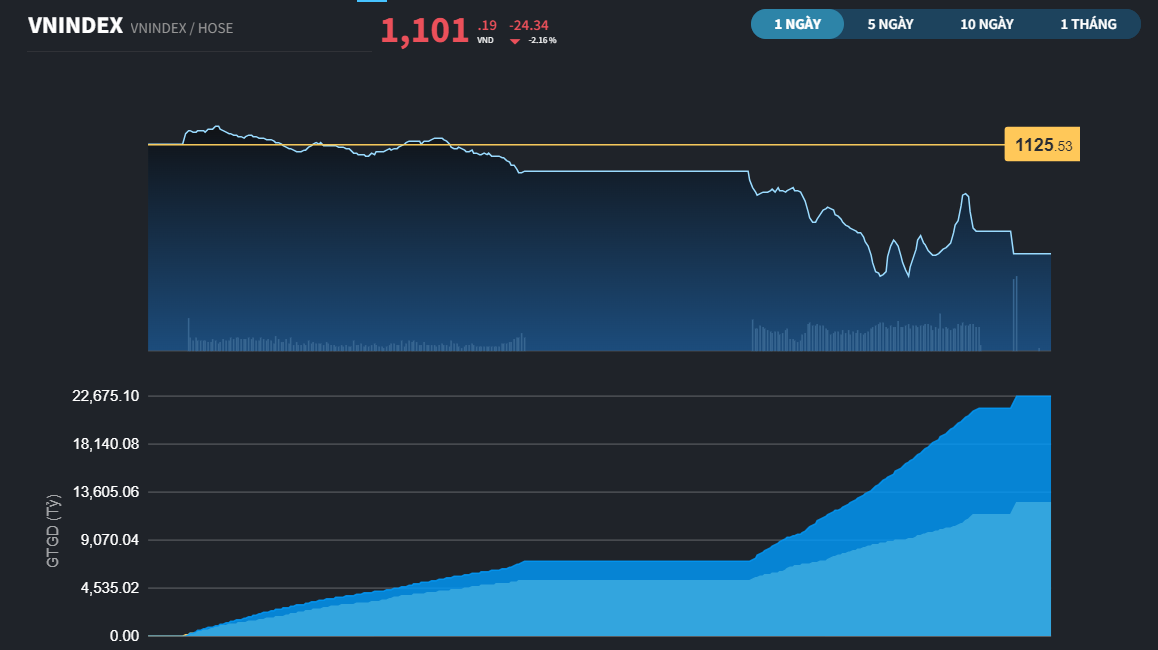The image size is (1158, 650).
Task: Click the red down-arrow change indicator
Action: point(515,41)
